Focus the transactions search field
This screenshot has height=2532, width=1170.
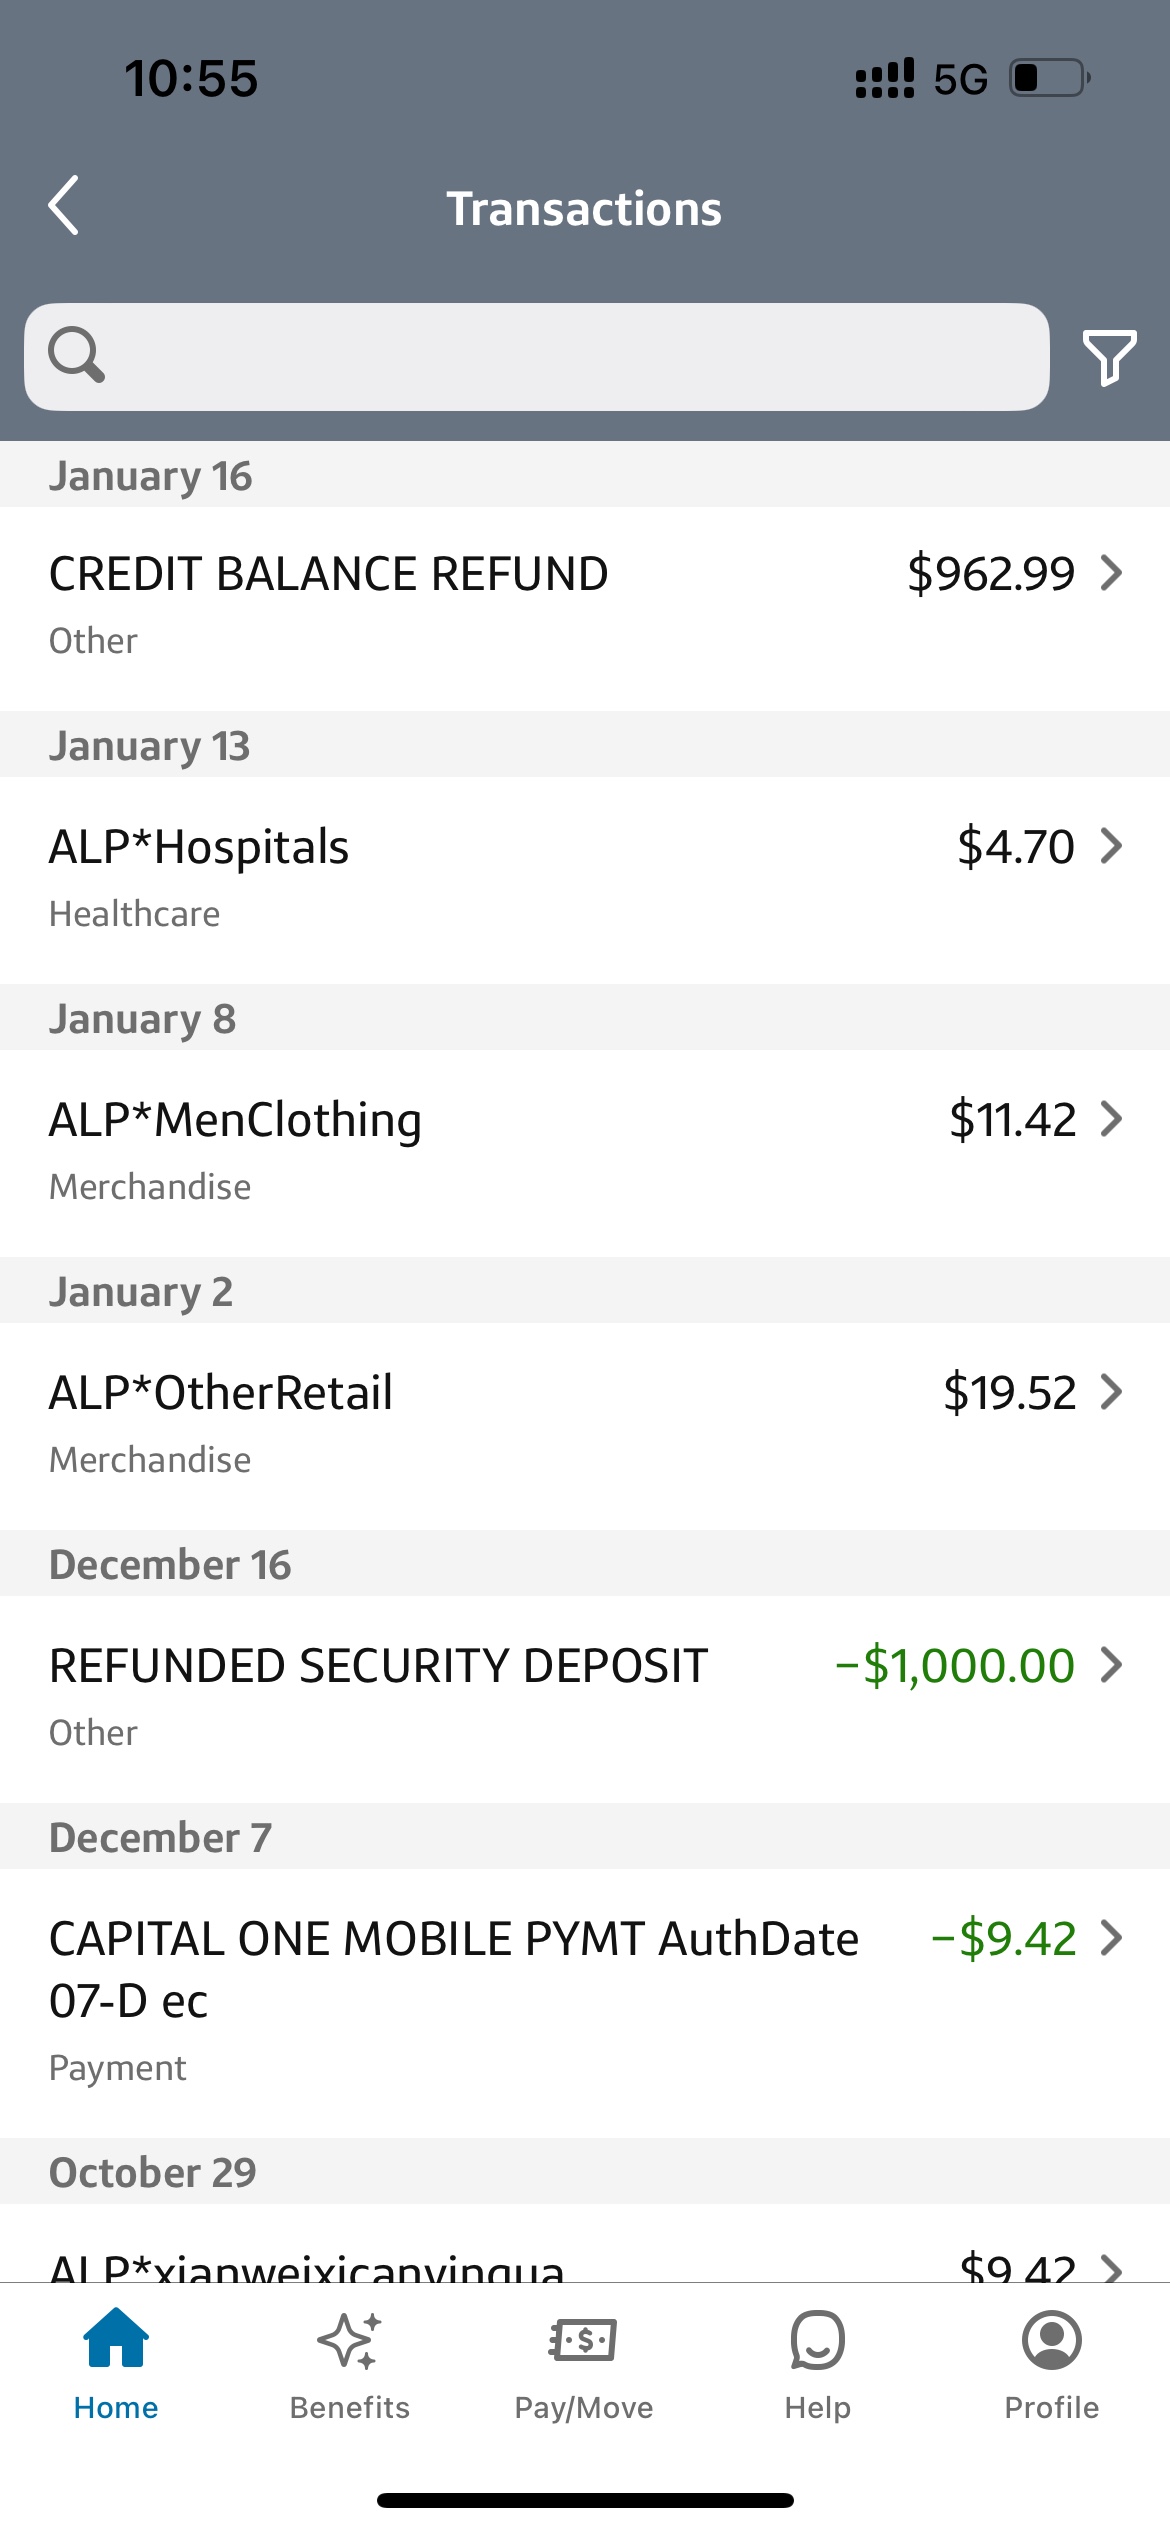click(x=537, y=357)
